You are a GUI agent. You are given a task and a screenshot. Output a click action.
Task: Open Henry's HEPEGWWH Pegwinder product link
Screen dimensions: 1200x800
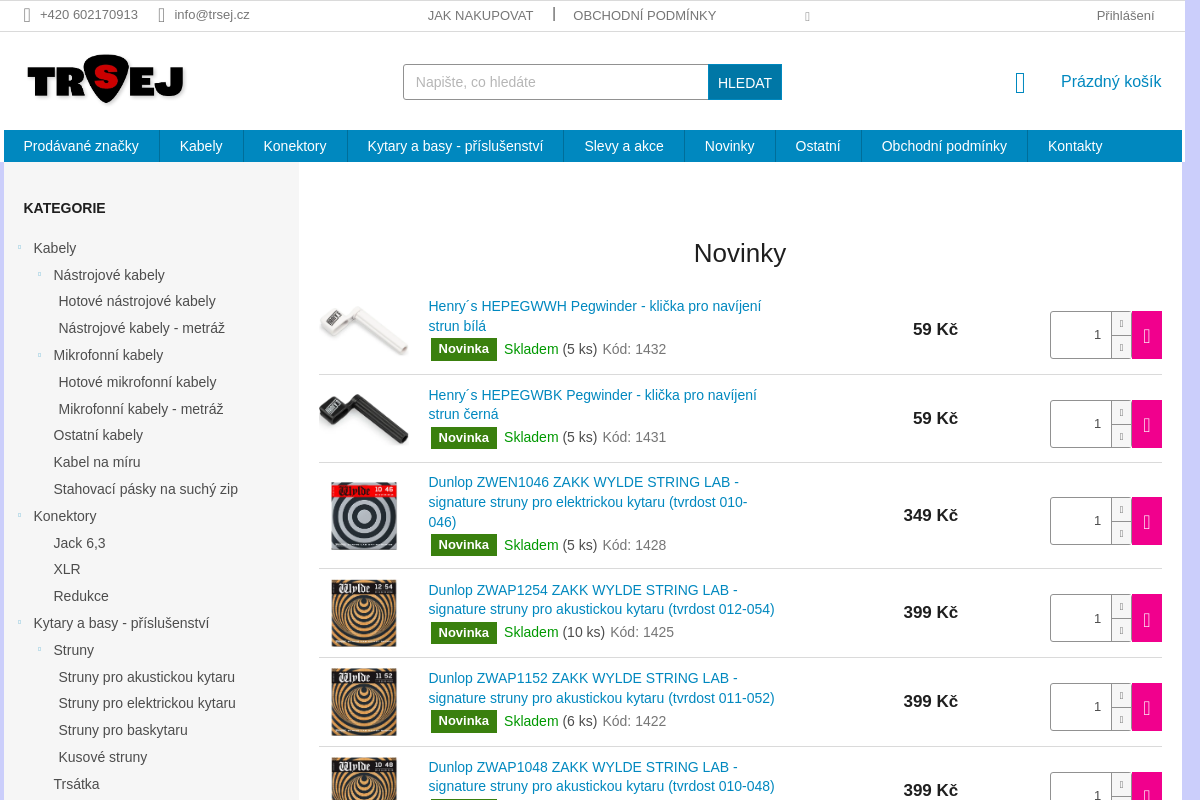click(x=595, y=316)
